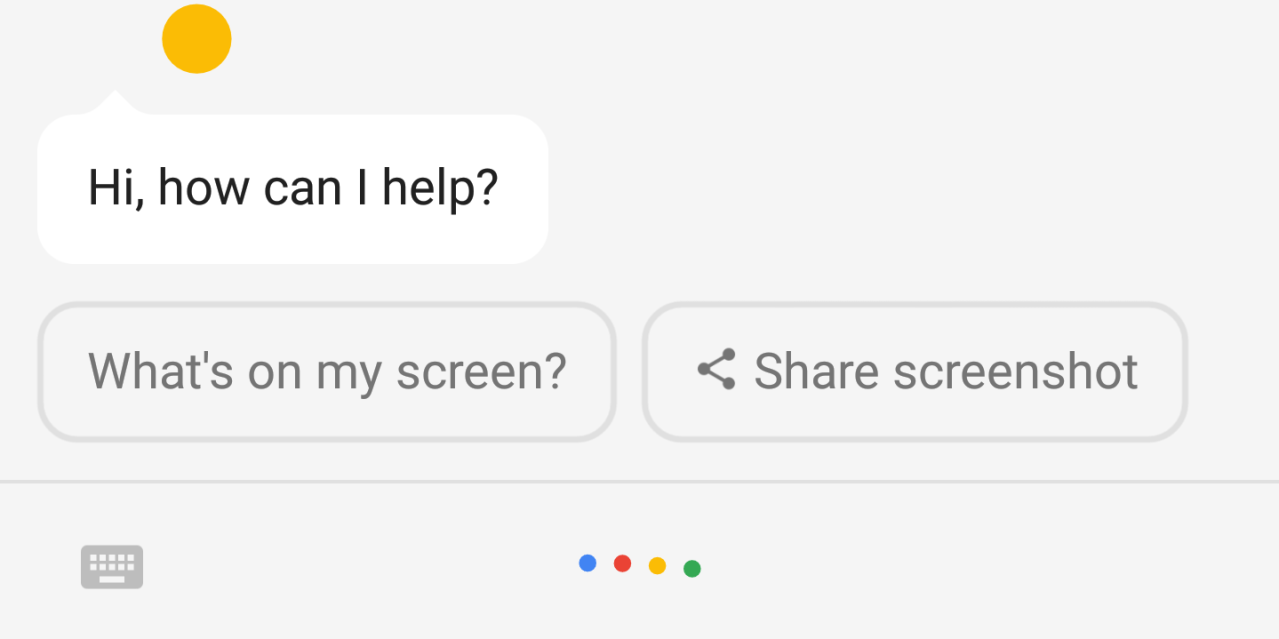
Task: Click the word "screen?" in the suggestion chip
Action: point(481,371)
